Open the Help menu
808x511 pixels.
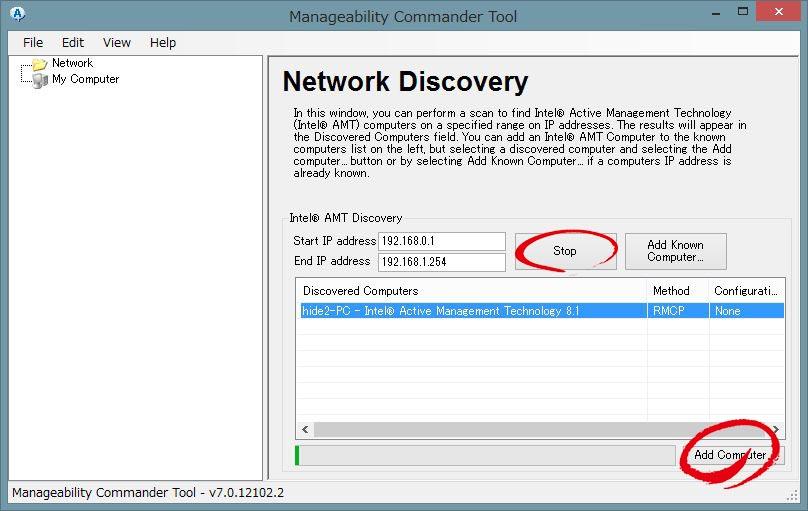pyautogui.click(x=163, y=43)
